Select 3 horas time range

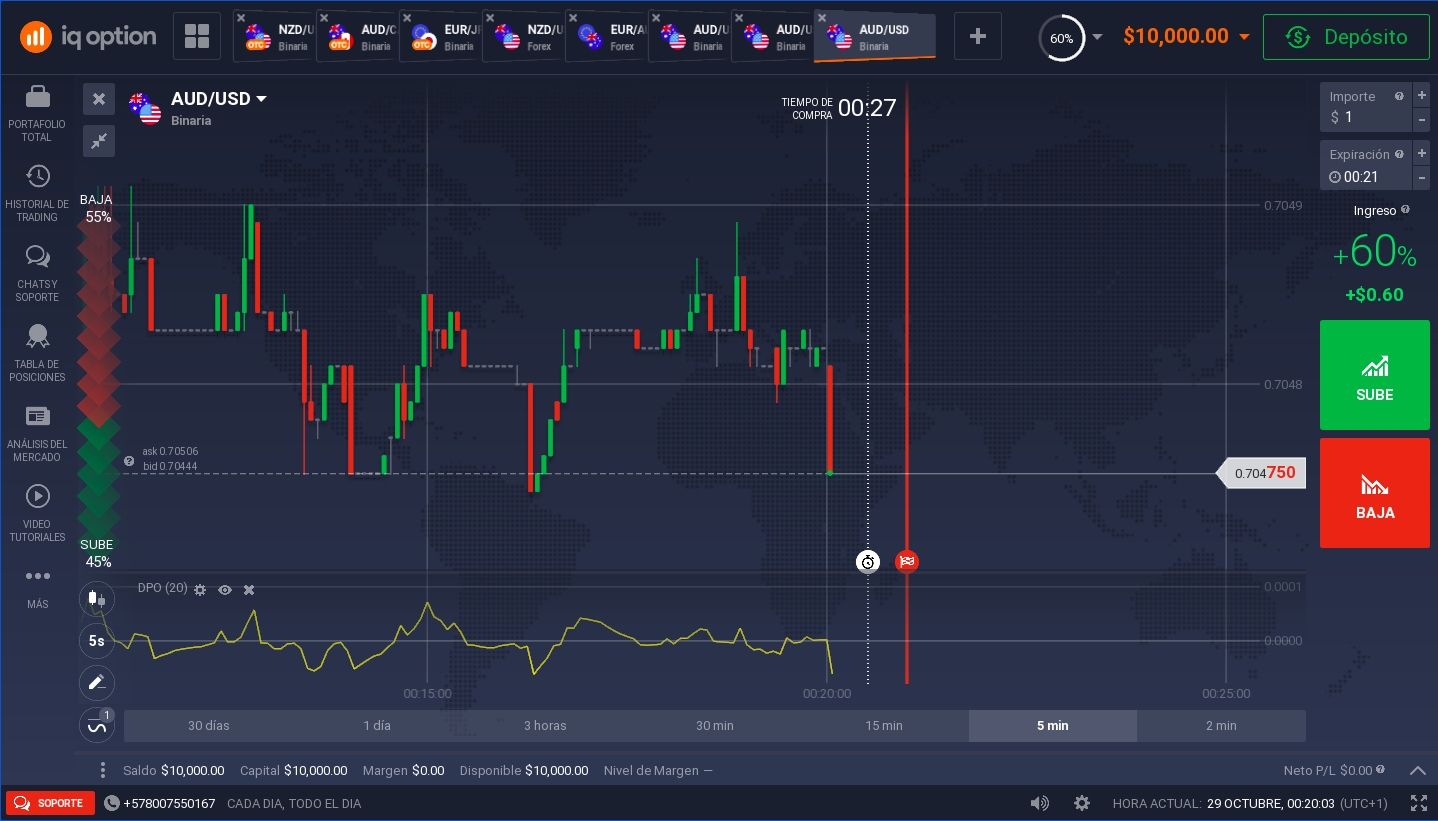[x=545, y=726]
